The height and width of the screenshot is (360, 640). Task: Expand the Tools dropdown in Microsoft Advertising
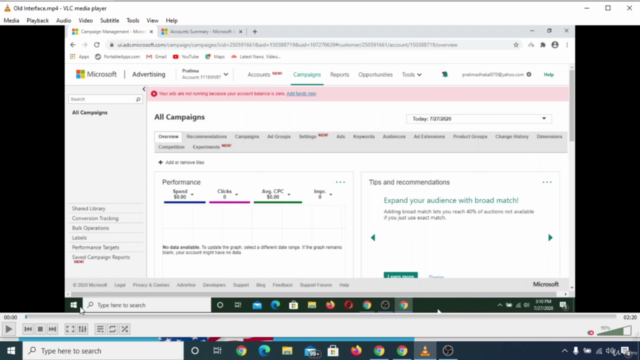(x=411, y=75)
